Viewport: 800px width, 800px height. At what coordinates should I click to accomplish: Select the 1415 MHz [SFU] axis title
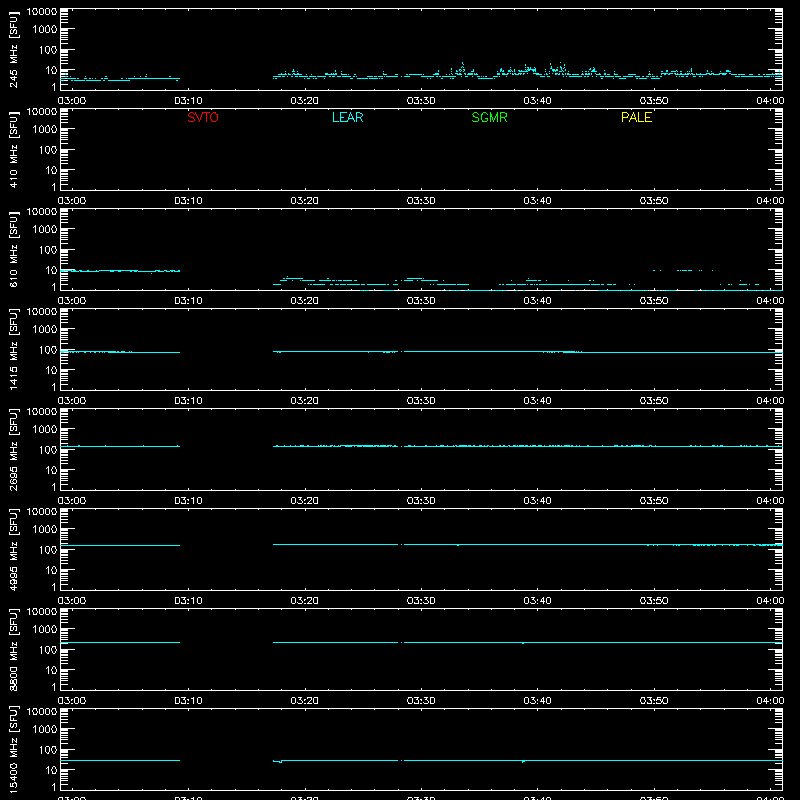(x=14, y=349)
